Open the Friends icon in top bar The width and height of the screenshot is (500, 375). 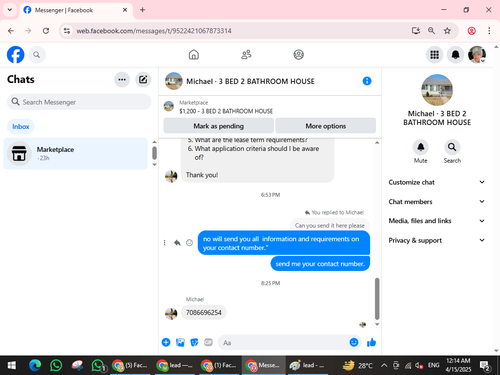pos(246,54)
